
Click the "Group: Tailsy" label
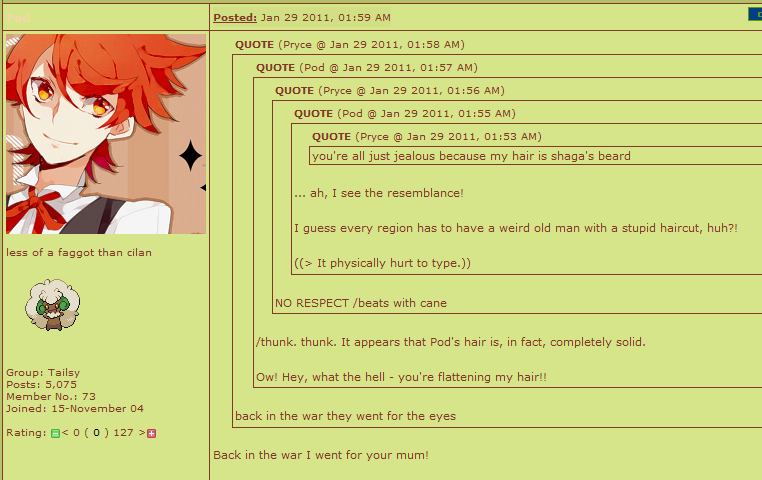pos(43,373)
